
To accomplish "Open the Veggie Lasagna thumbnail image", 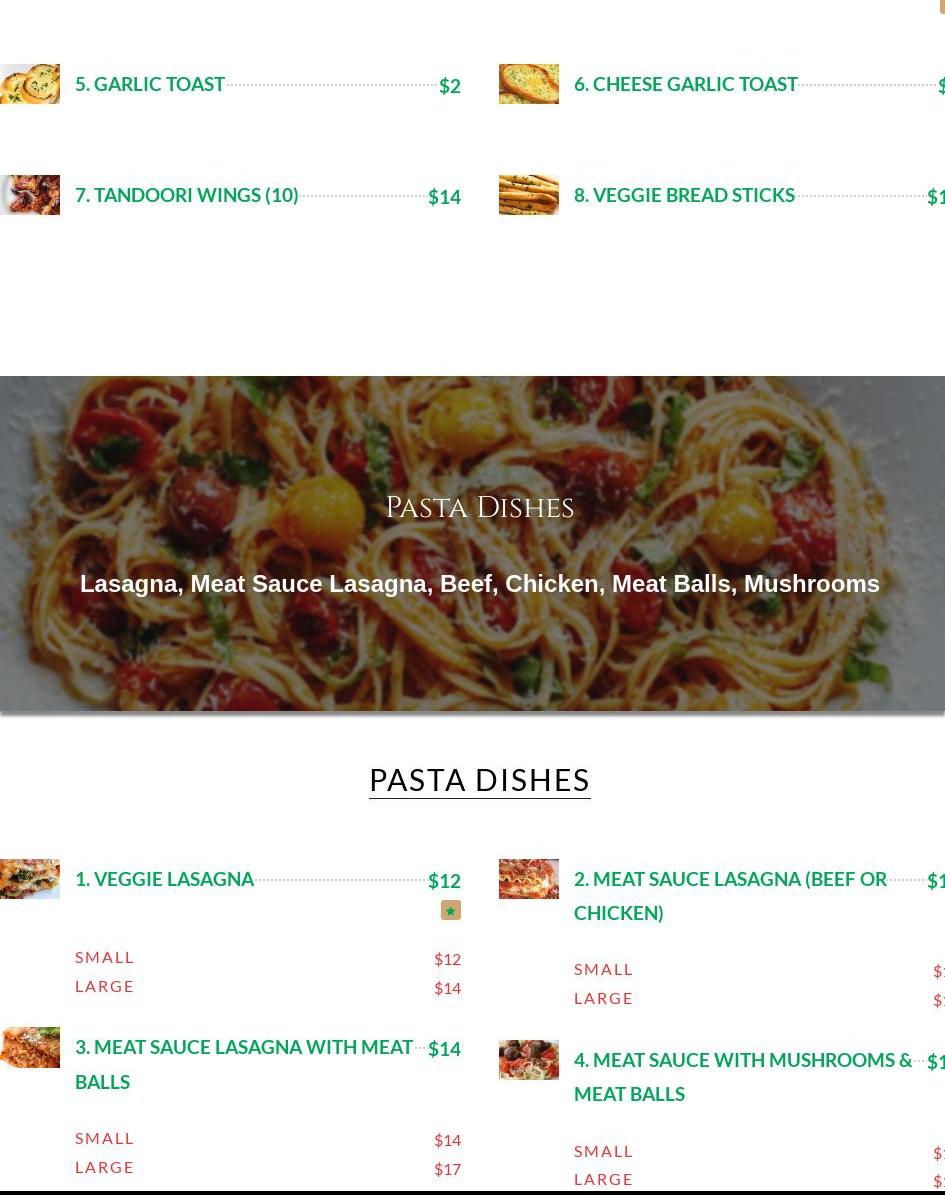I will coord(30,879).
